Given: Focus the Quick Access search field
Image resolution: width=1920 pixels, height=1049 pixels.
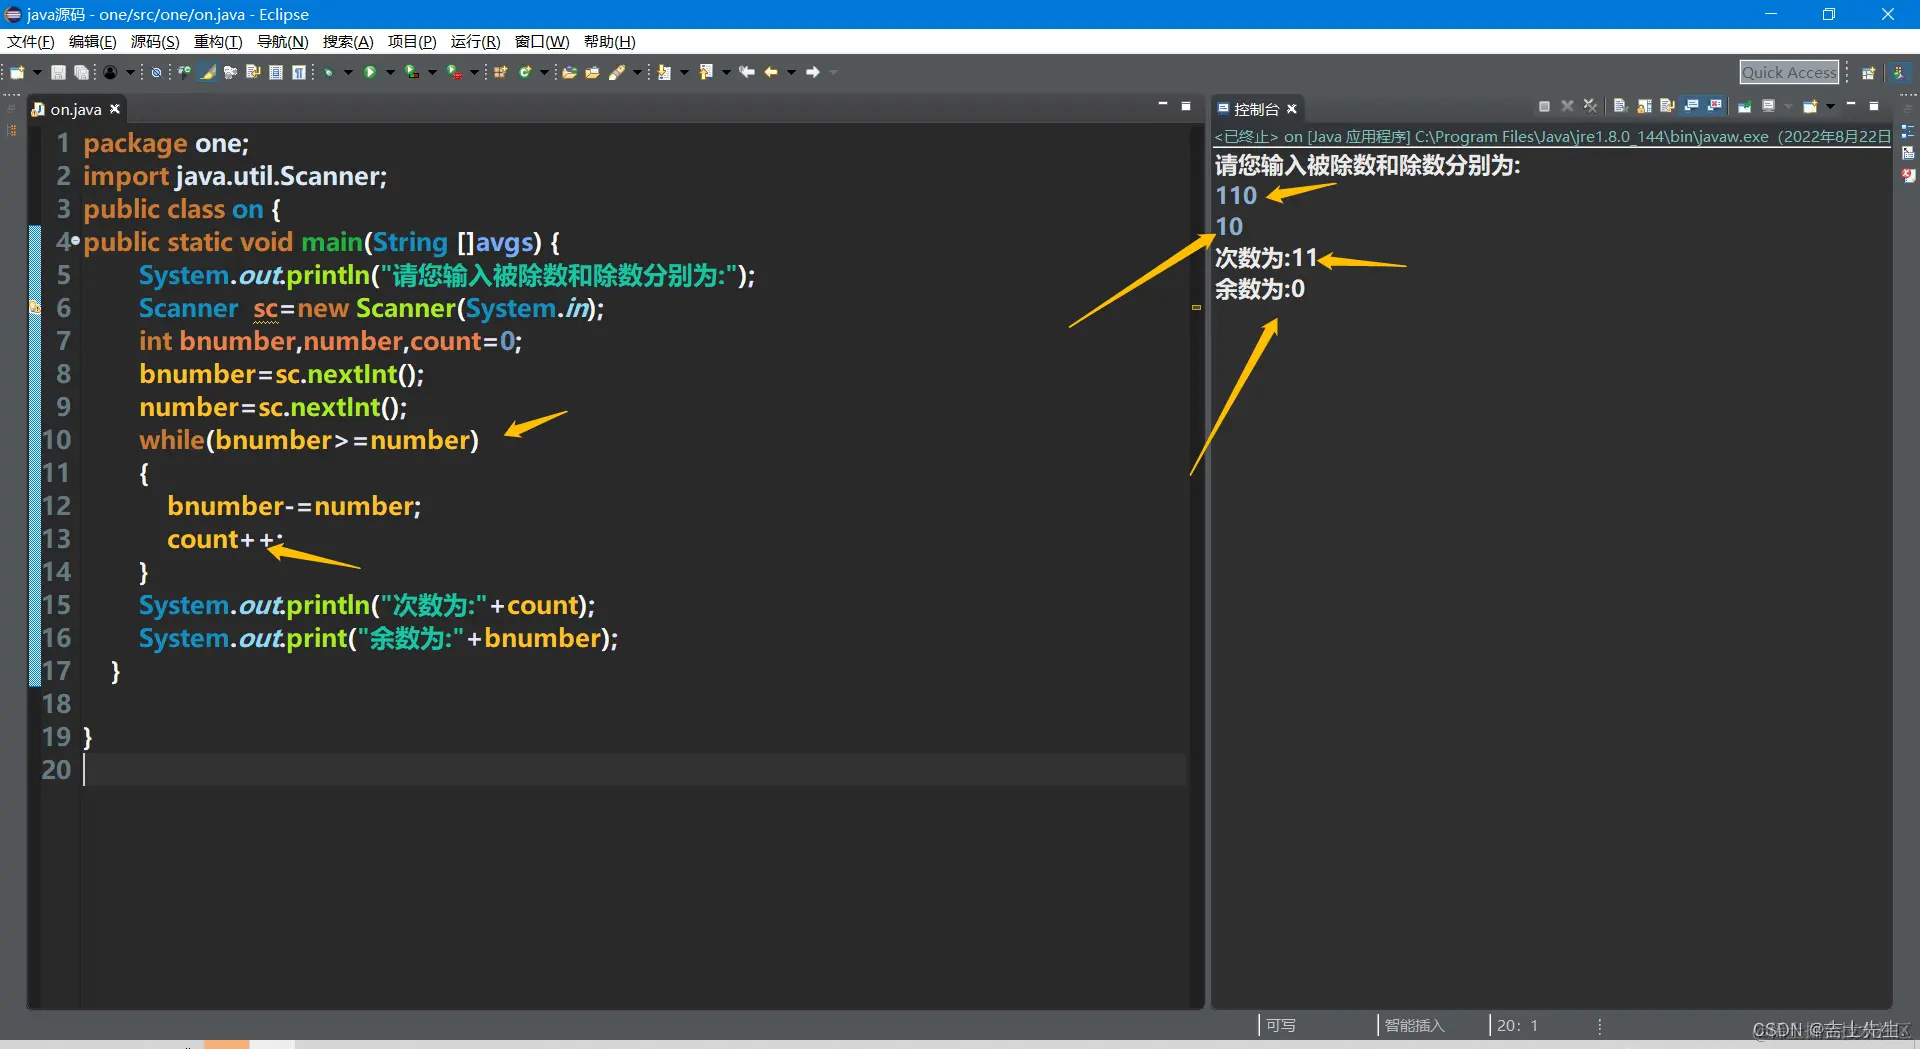Looking at the screenshot, I should point(1790,72).
